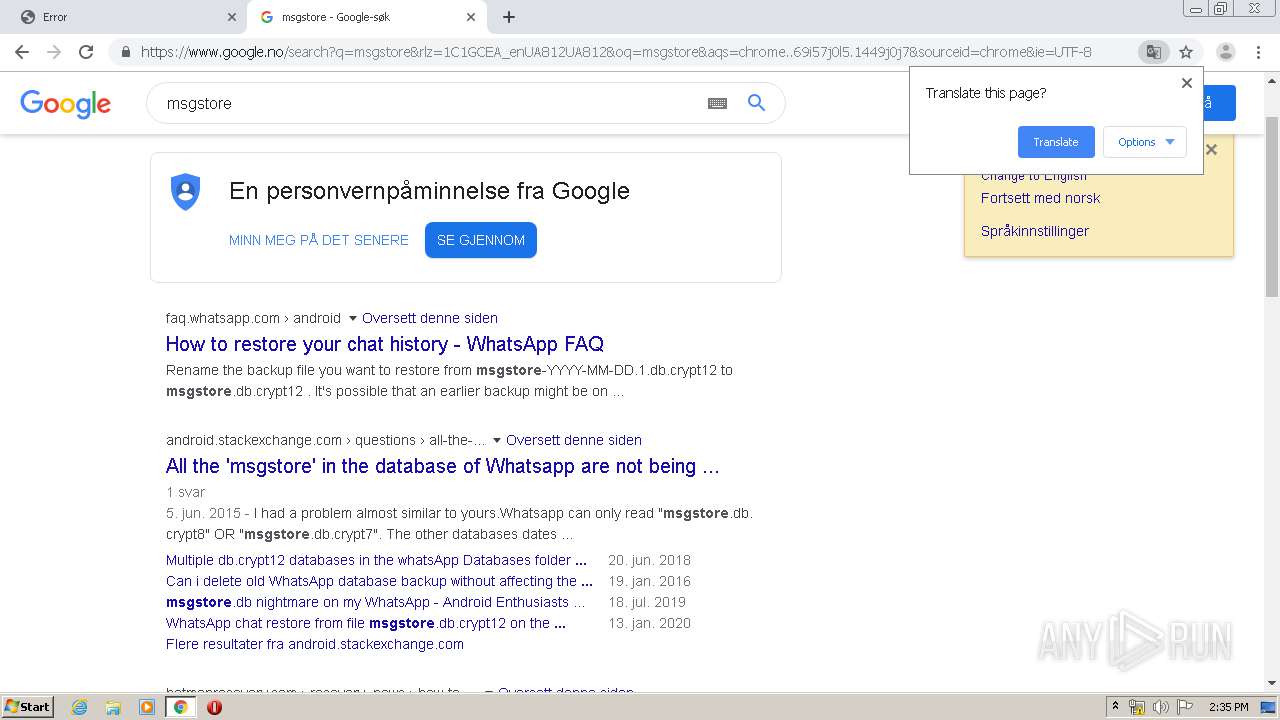Open the translate Options dropdown
1280x720 pixels.
[x=1145, y=142]
